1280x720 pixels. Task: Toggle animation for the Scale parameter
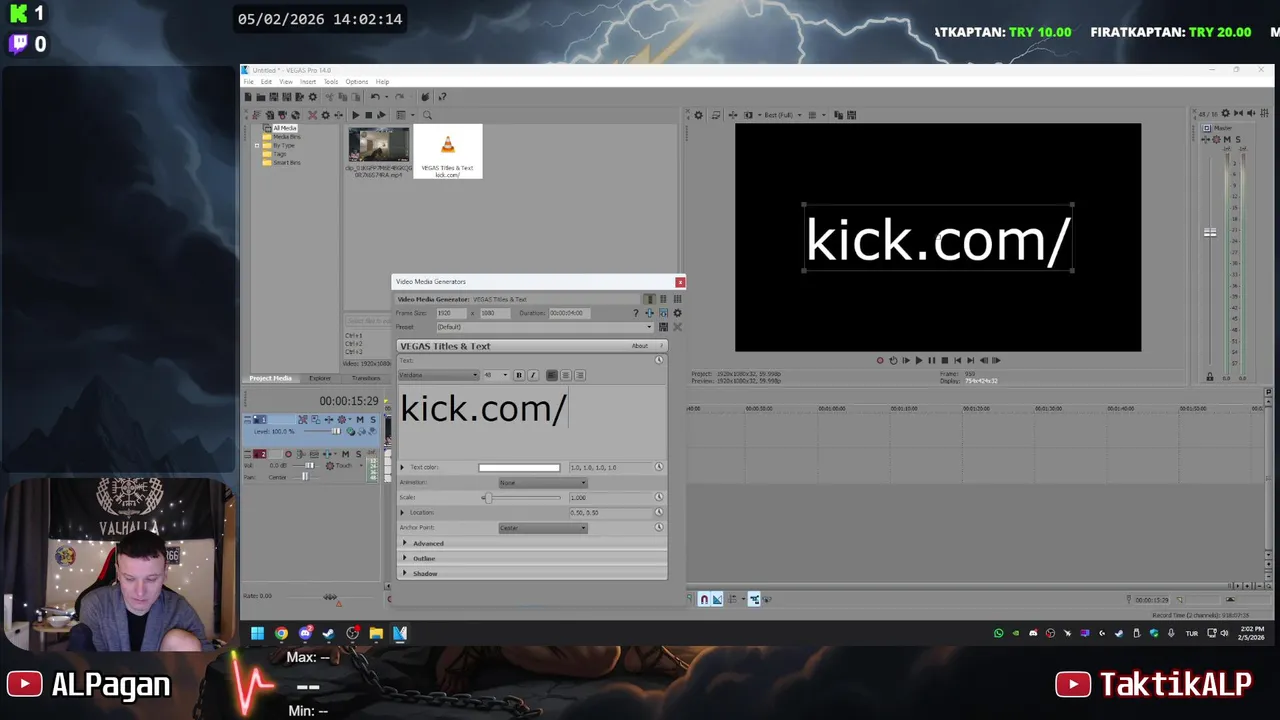[x=659, y=497]
